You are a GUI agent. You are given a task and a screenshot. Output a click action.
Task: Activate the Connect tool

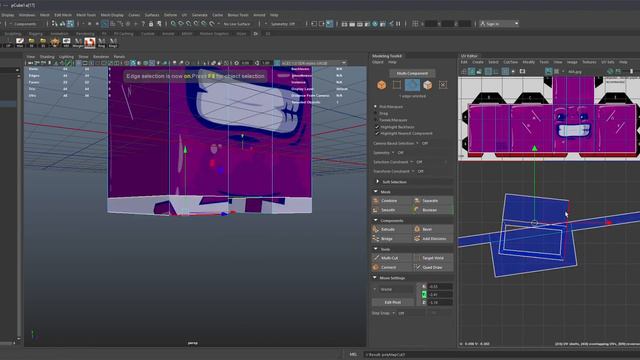coord(391,267)
